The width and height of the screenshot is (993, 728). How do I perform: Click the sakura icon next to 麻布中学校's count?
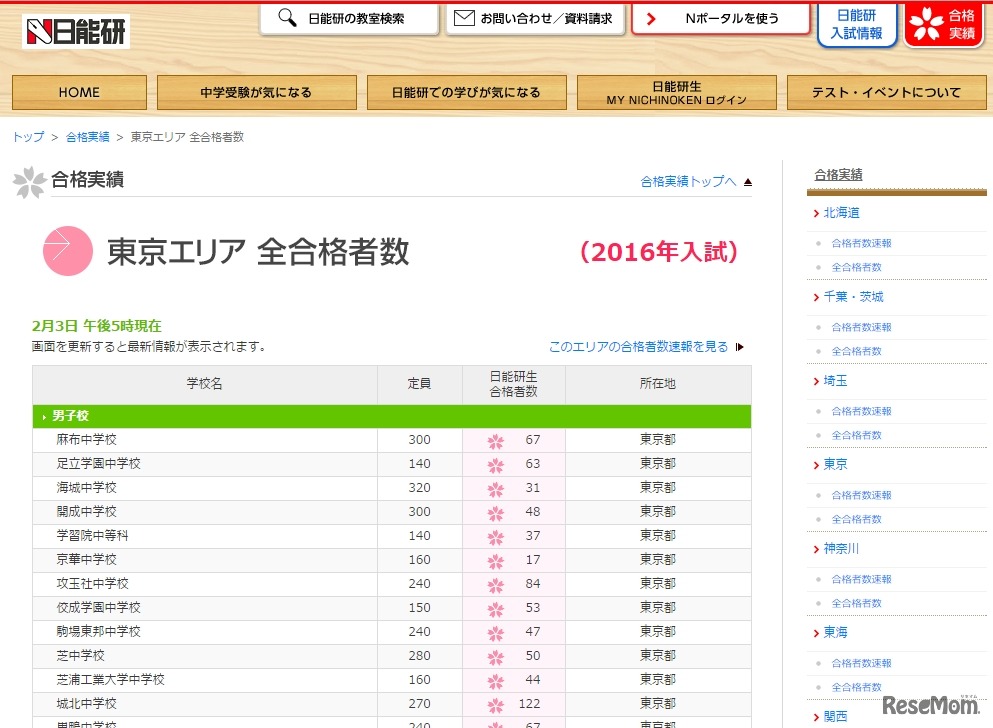tap(496, 440)
